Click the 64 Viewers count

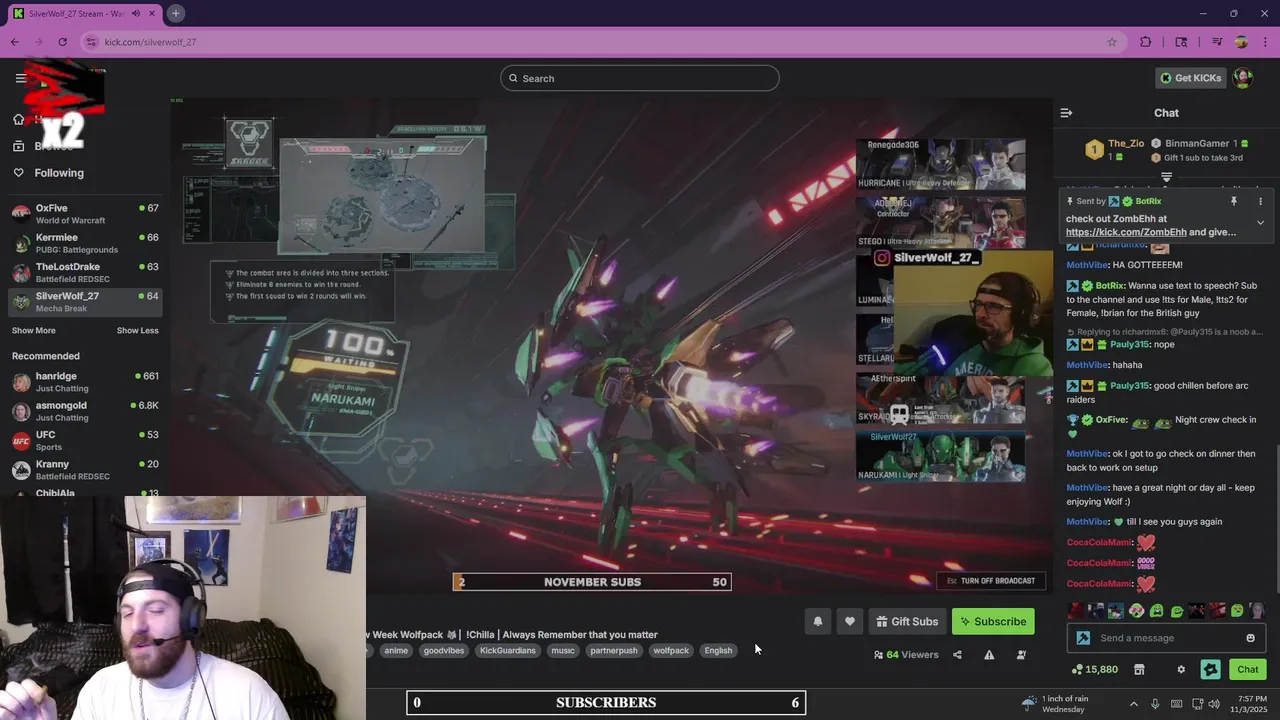[906, 655]
